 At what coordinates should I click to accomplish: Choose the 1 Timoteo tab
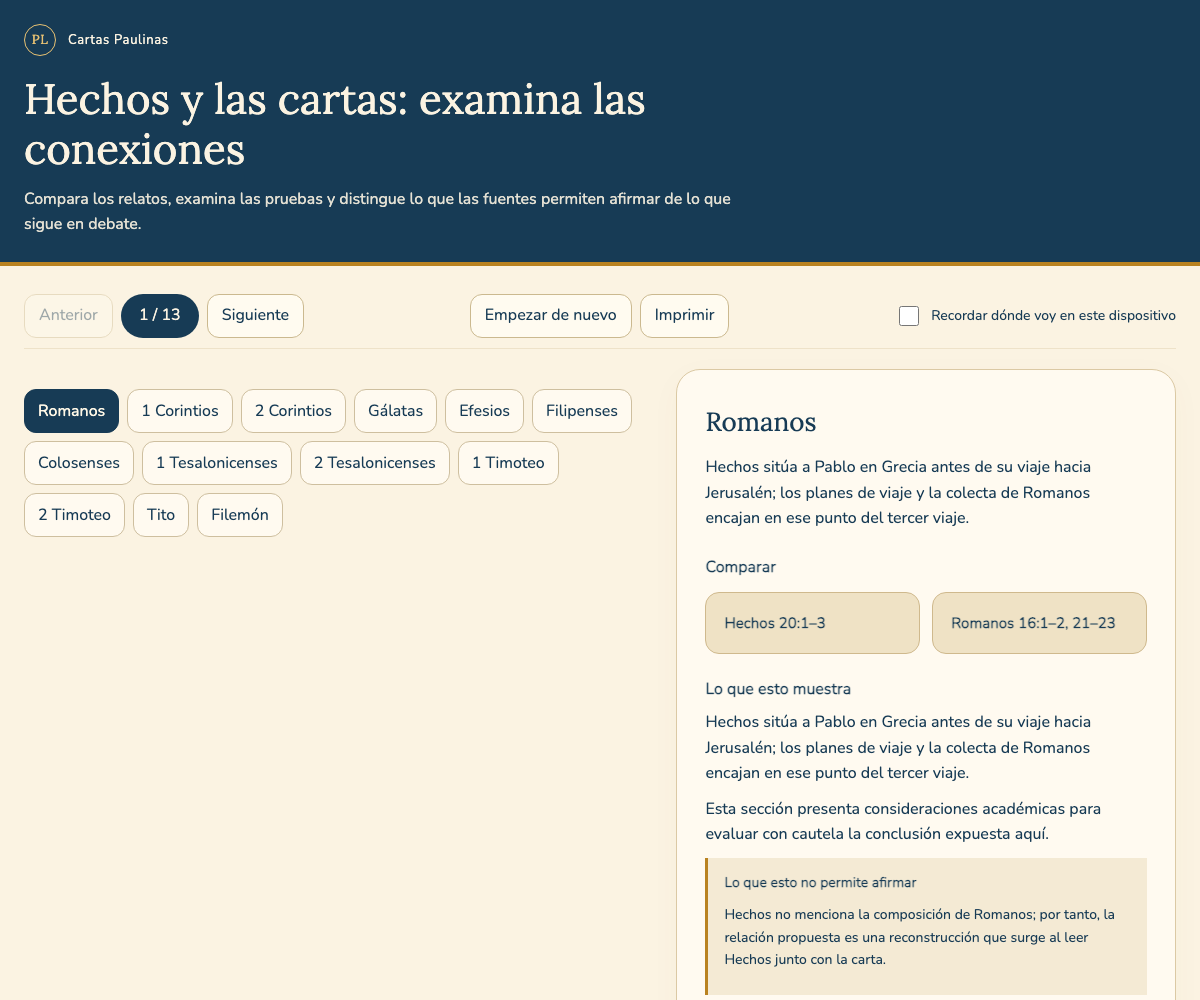click(508, 463)
